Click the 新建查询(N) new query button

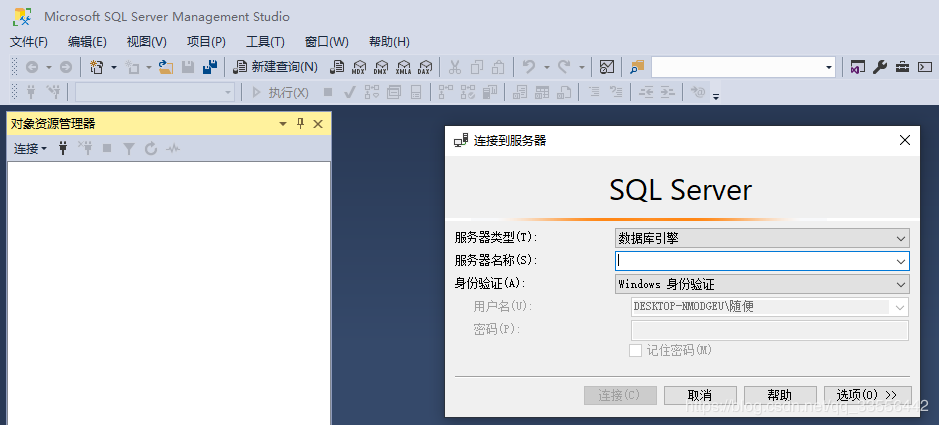[275, 67]
